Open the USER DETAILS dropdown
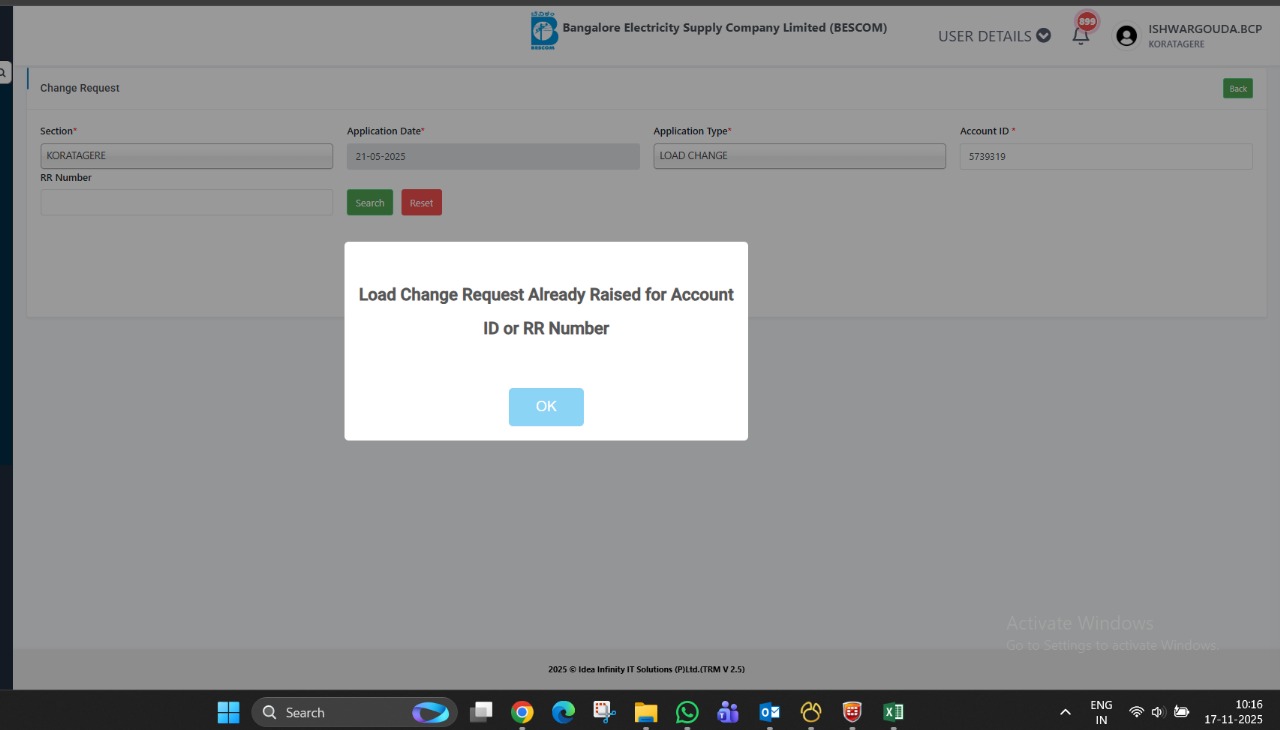 pyautogui.click(x=994, y=36)
